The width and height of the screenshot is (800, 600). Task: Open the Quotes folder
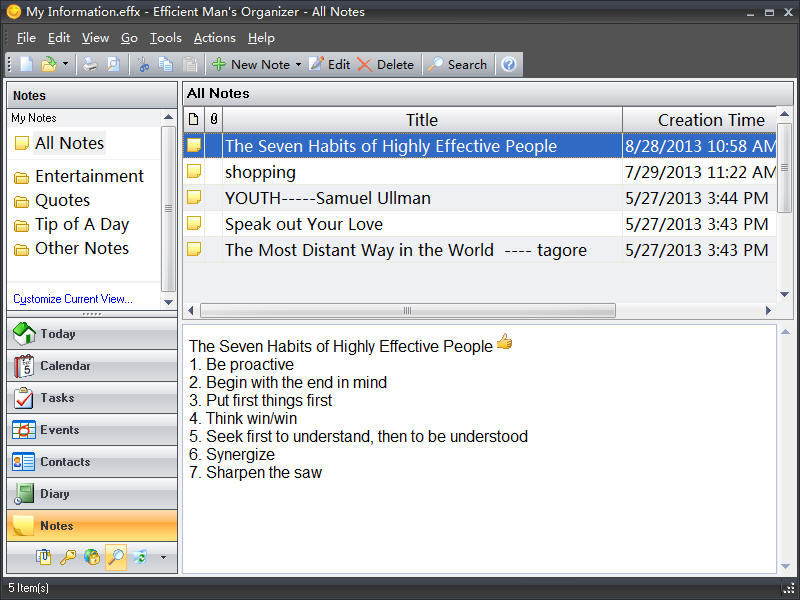point(62,200)
